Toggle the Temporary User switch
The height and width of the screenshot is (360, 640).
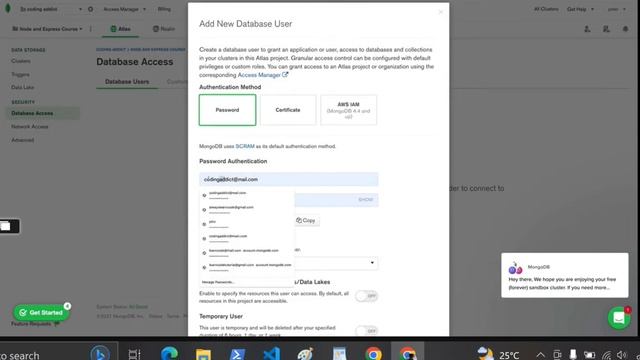point(366,331)
